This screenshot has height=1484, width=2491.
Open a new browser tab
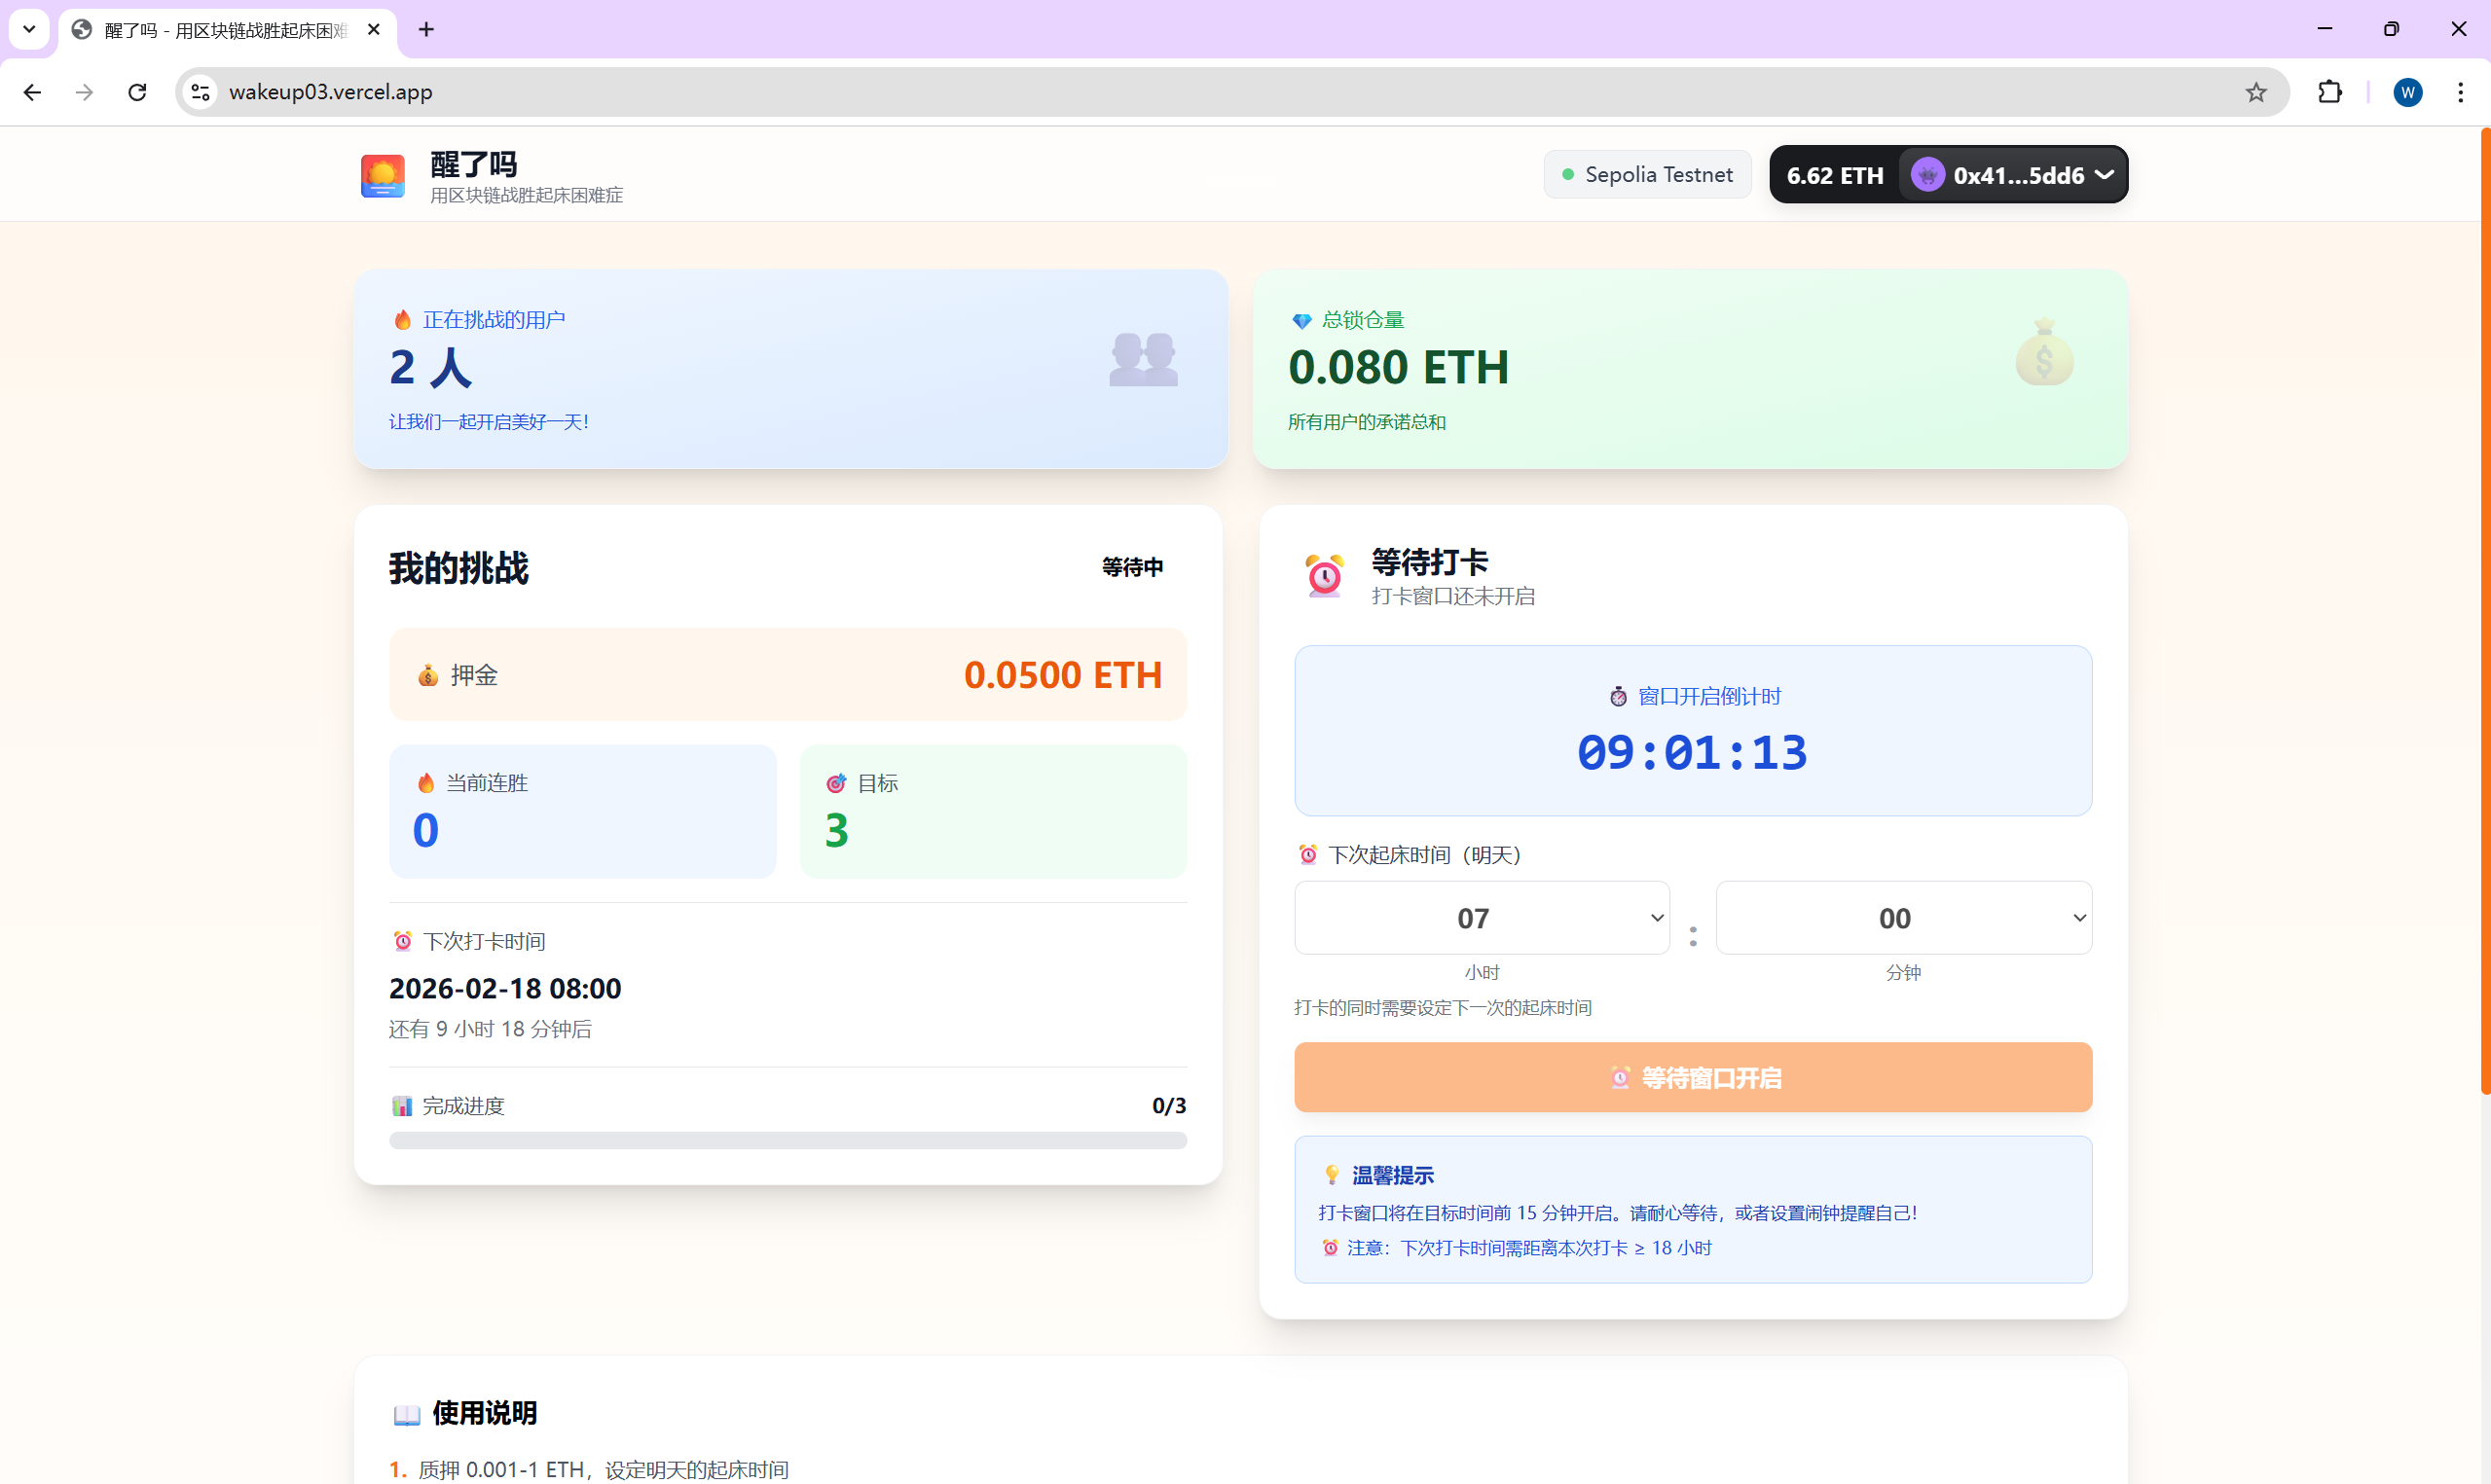click(427, 30)
